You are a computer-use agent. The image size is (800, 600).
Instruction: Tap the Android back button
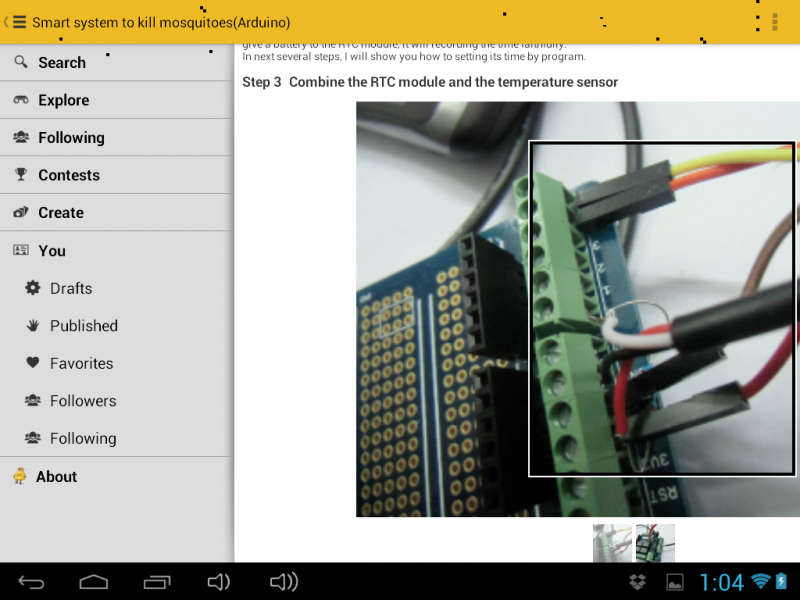click(31, 582)
